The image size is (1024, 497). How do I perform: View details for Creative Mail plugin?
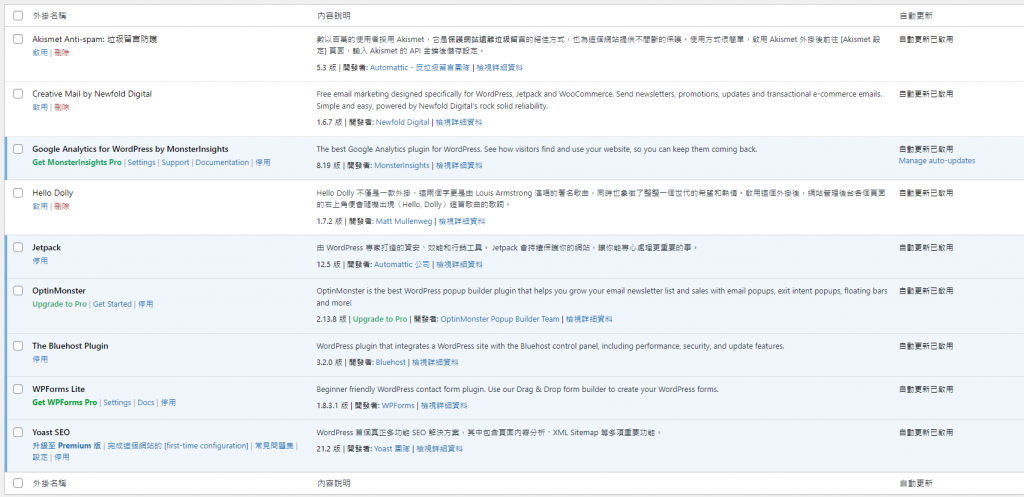click(459, 122)
